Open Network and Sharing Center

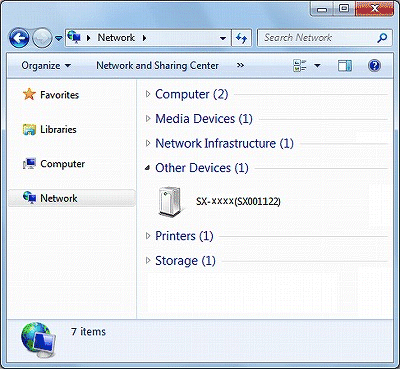[157, 66]
